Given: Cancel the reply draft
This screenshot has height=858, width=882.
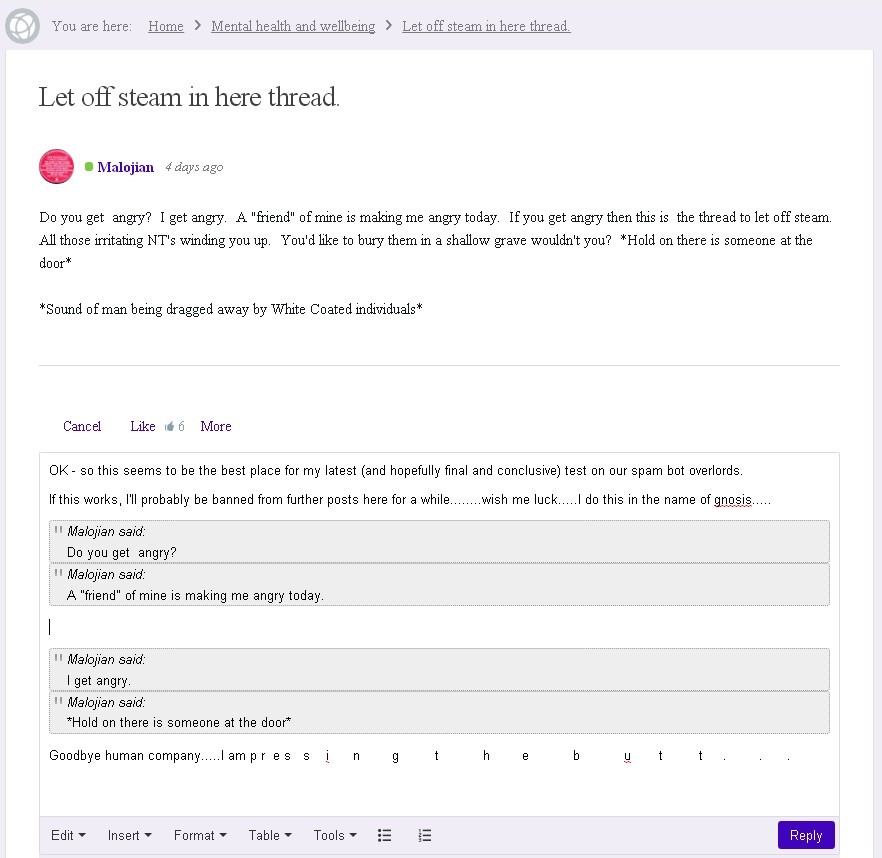Looking at the screenshot, I should pyautogui.click(x=82, y=427).
